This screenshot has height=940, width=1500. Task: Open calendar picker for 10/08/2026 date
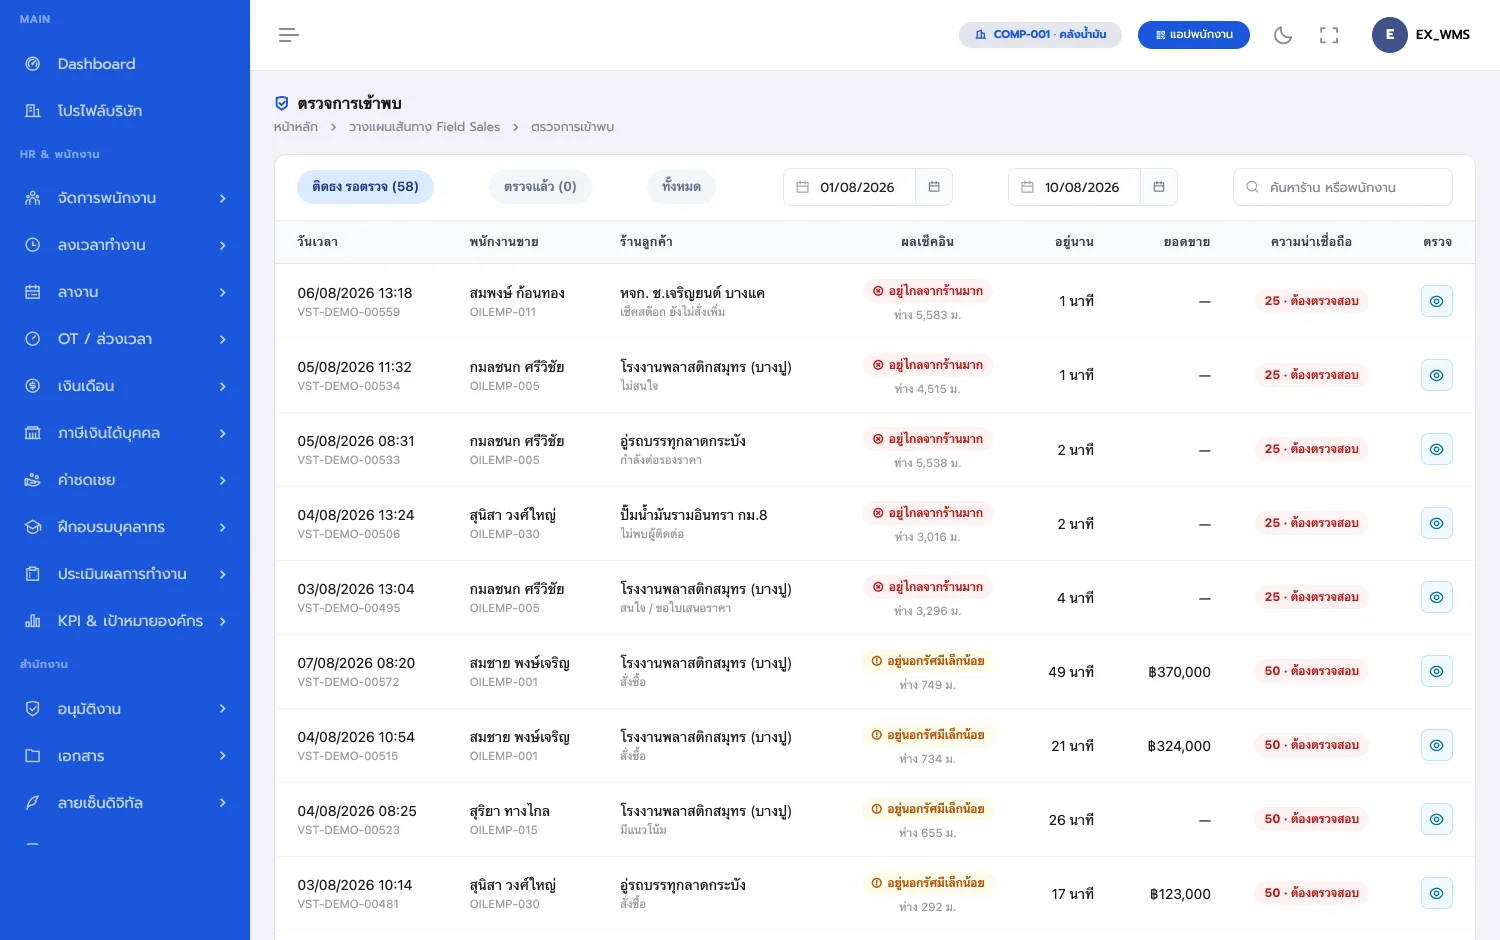pyautogui.click(x=1159, y=187)
